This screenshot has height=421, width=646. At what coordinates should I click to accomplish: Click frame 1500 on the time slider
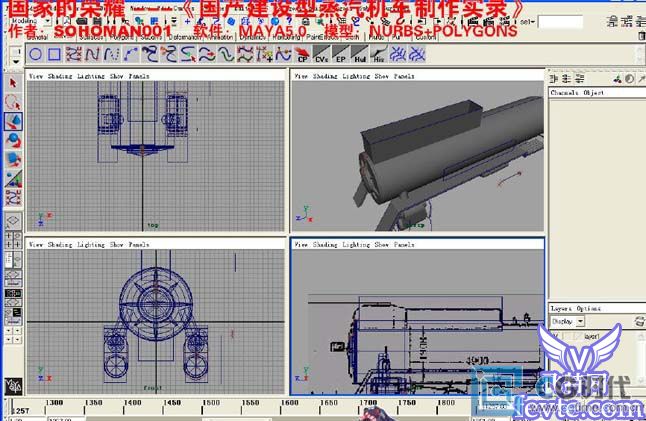coord(211,404)
